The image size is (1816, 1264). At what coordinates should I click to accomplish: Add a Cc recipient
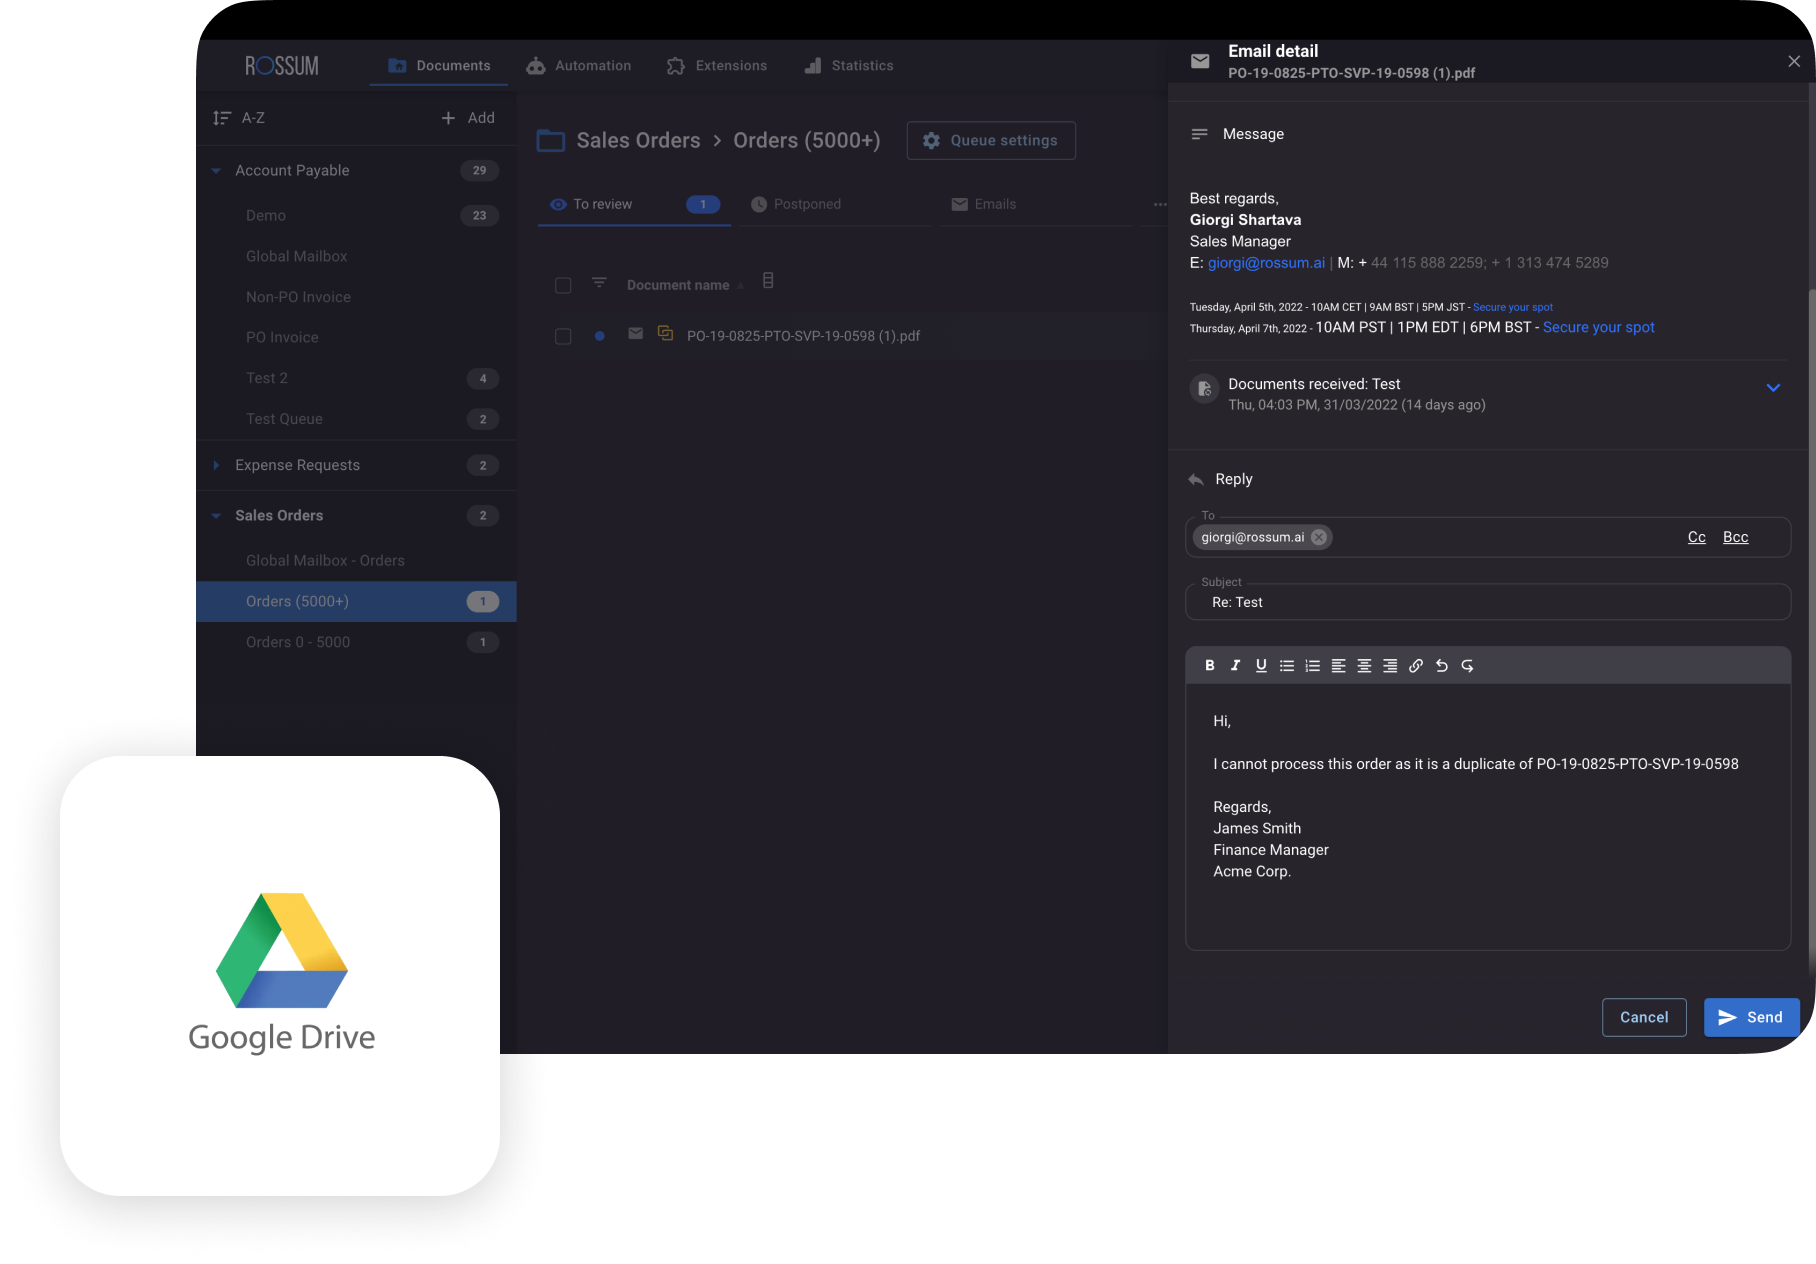pos(1696,538)
